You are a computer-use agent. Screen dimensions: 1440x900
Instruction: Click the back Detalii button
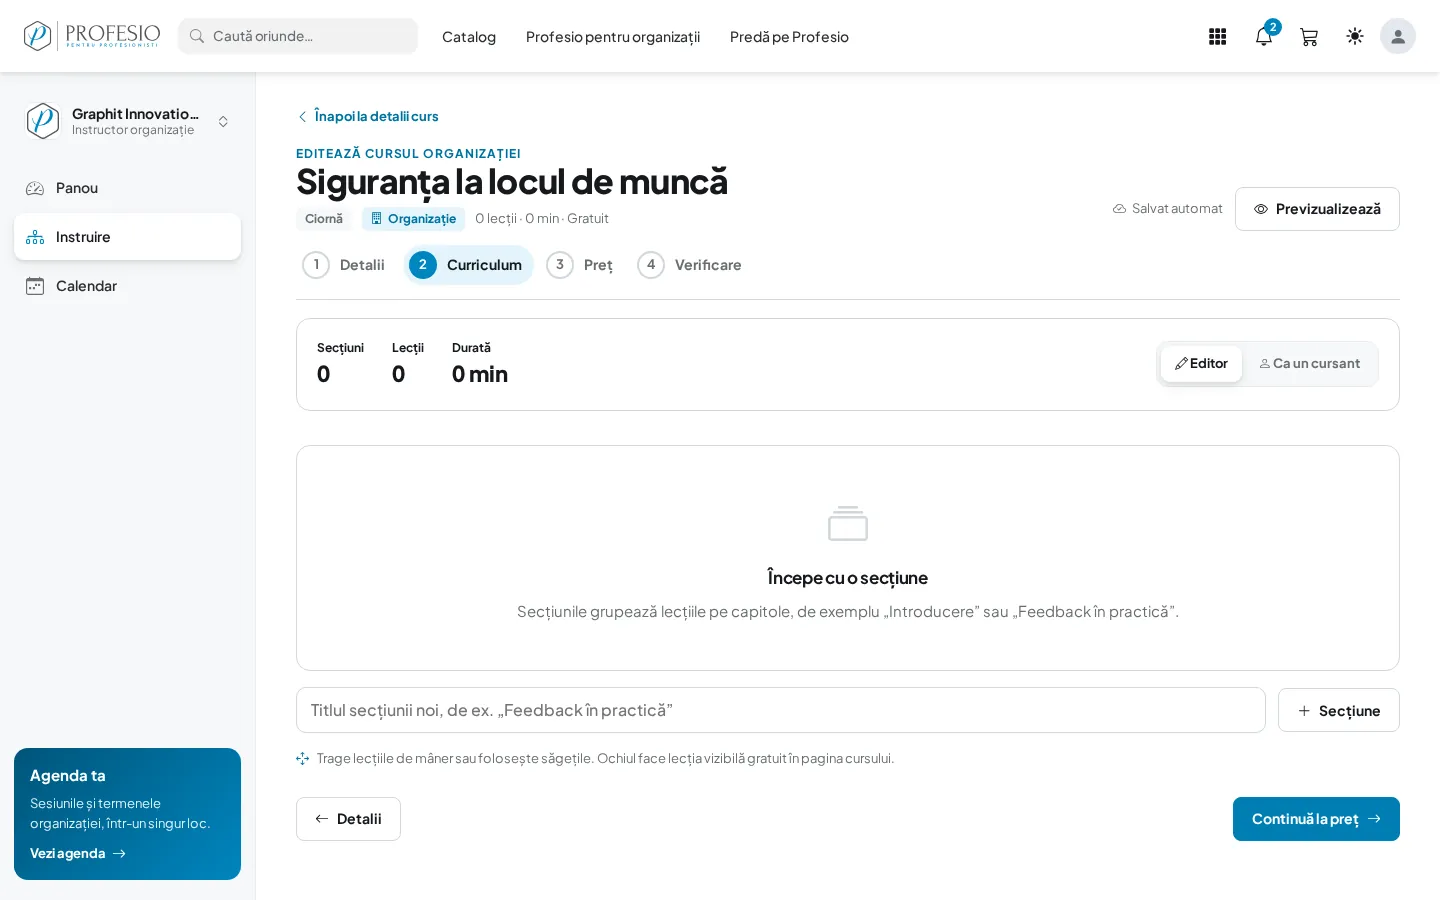[x=348, y=819]
